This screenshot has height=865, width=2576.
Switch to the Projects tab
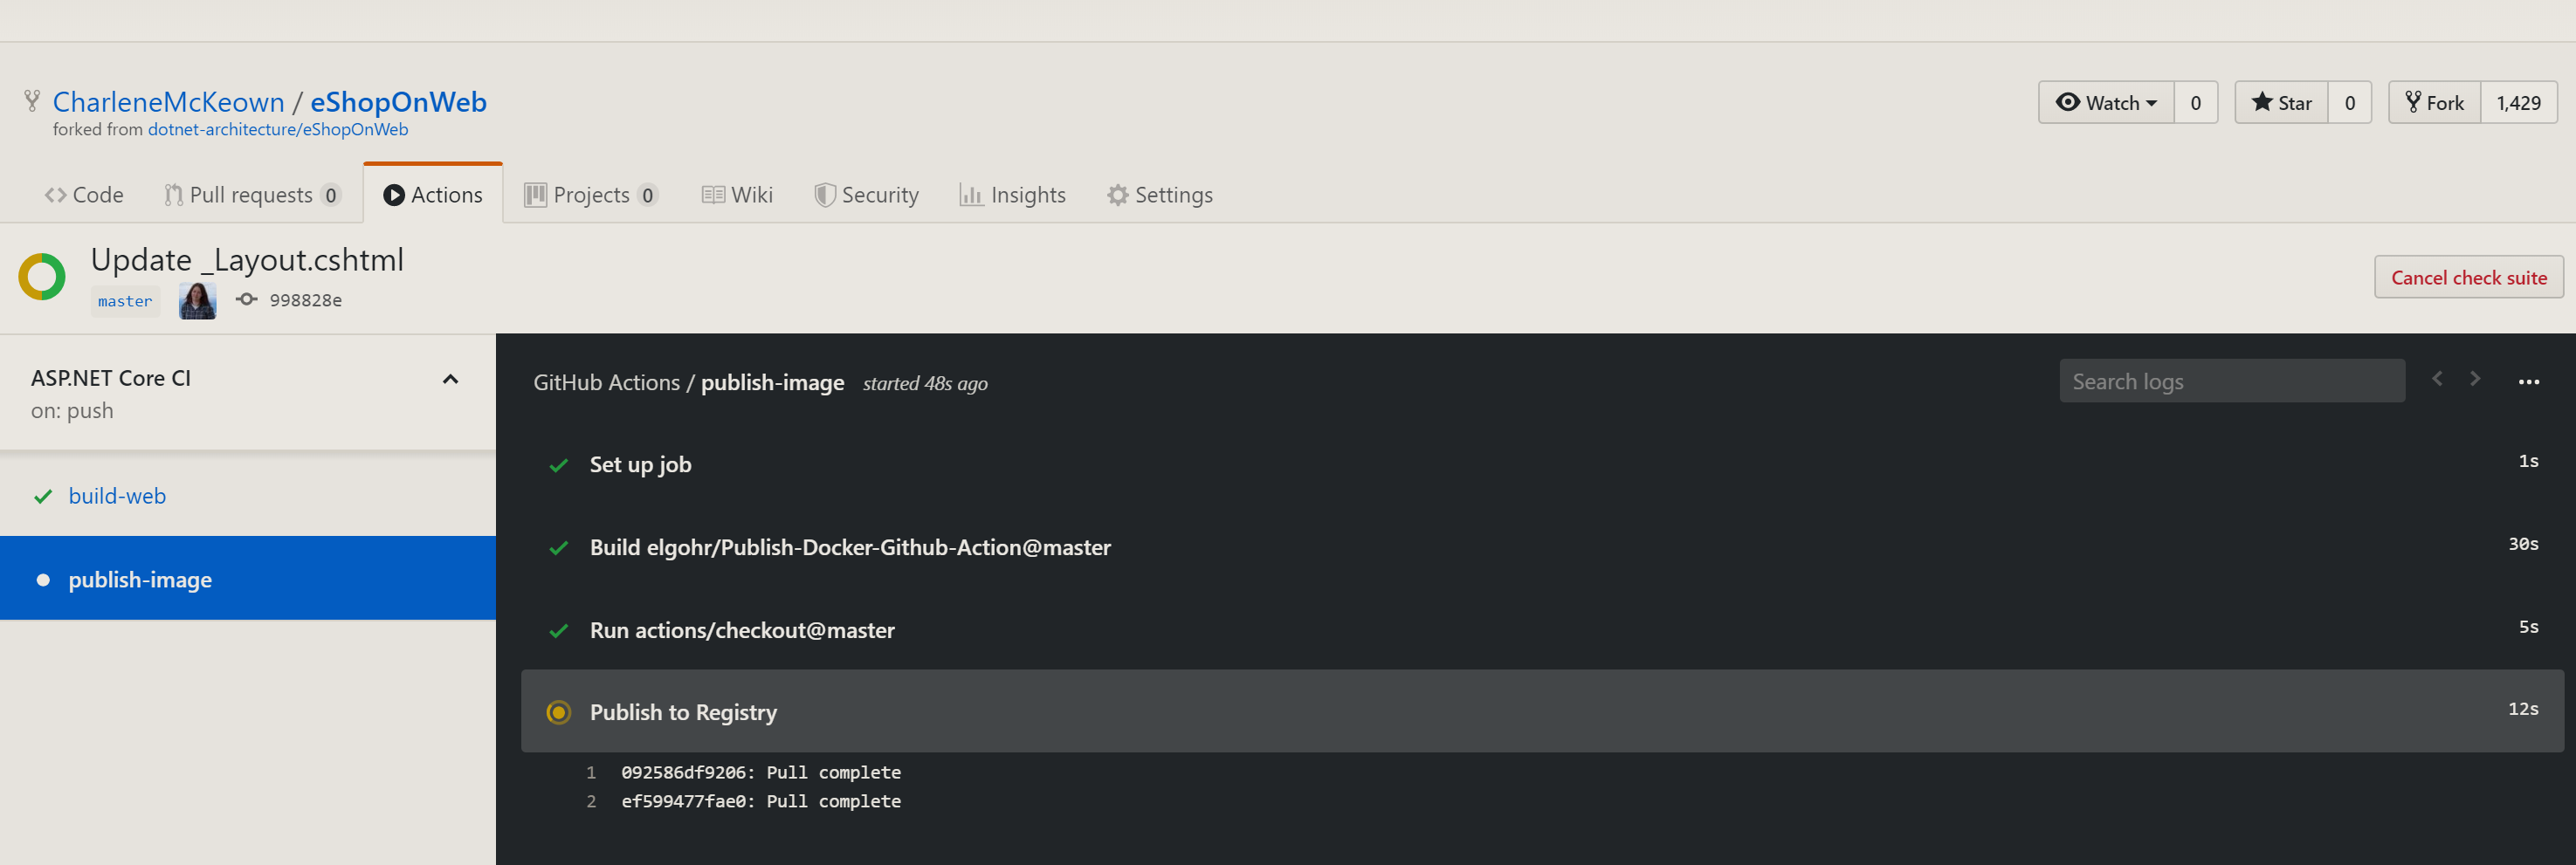(591, 195)
